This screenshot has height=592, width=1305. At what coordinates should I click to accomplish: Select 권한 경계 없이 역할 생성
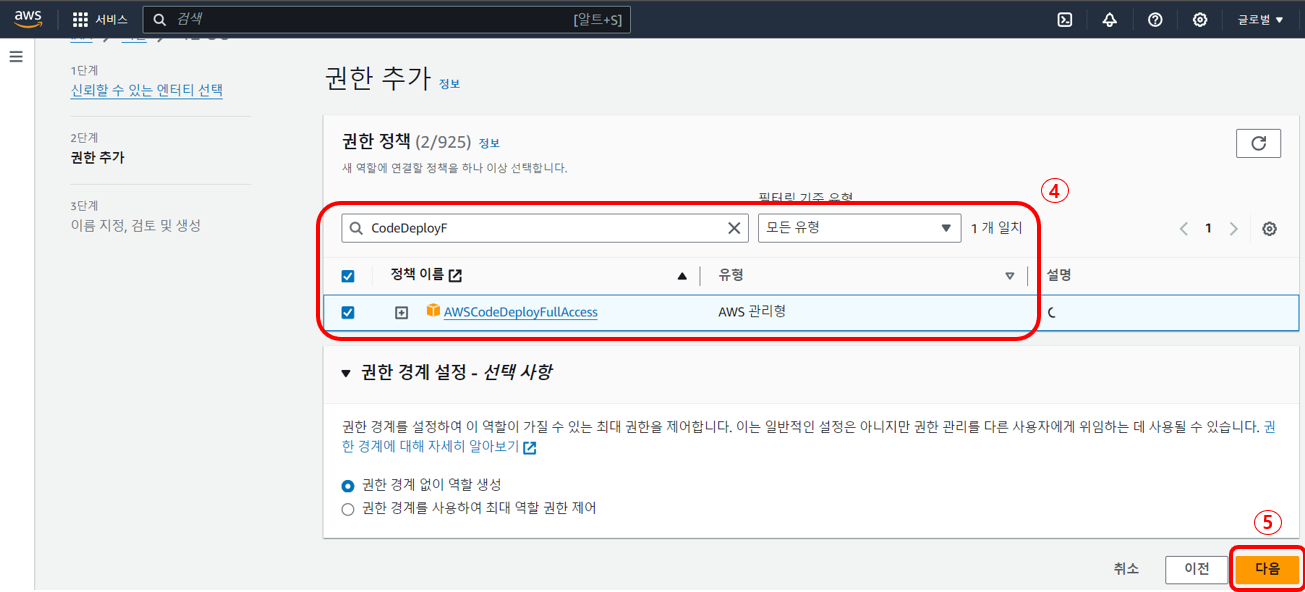(x=348, y=485)
